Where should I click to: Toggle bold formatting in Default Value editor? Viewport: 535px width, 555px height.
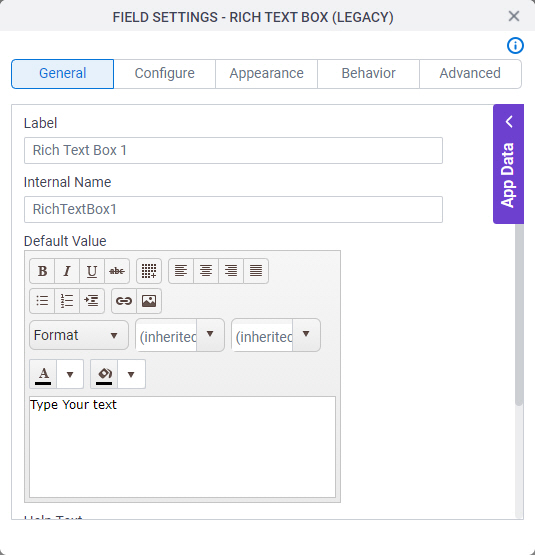(x=42, y=271)
